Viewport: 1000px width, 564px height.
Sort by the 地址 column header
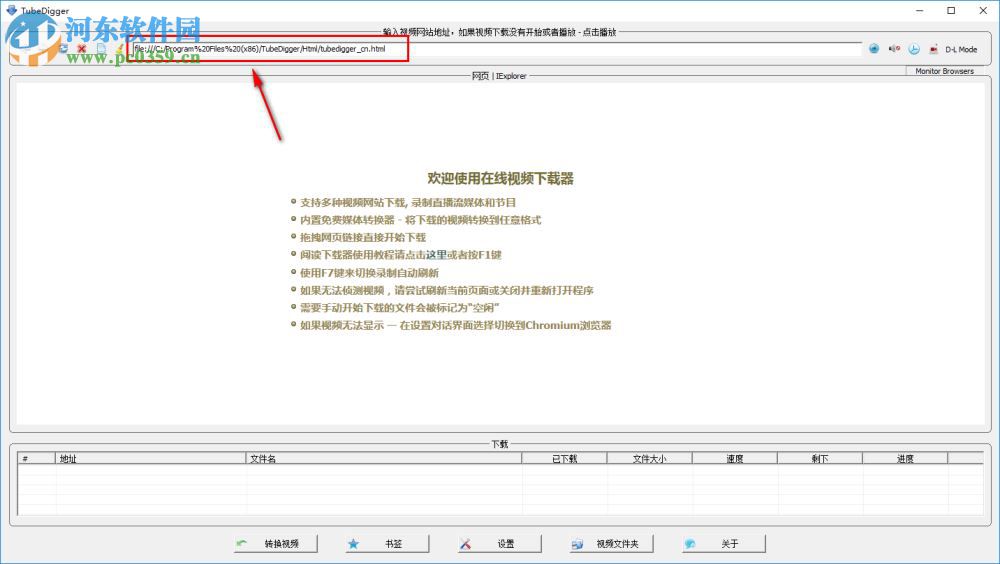(x=151, y=458)
